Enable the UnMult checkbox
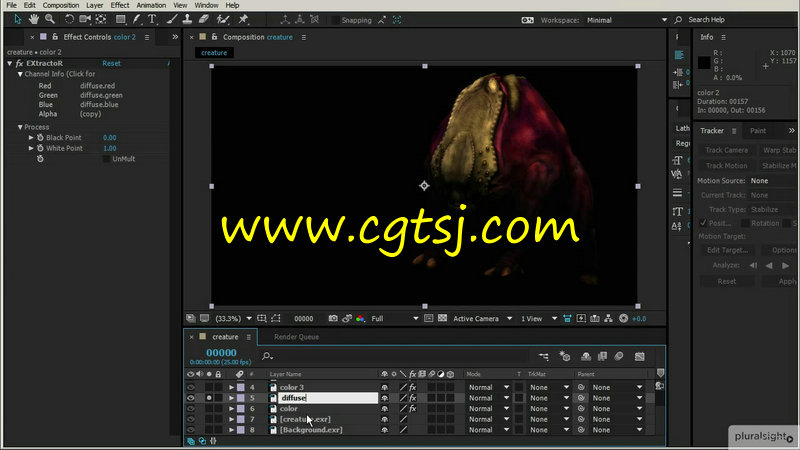The width and height of the screenshot is (800, 450). coord(106,159)
